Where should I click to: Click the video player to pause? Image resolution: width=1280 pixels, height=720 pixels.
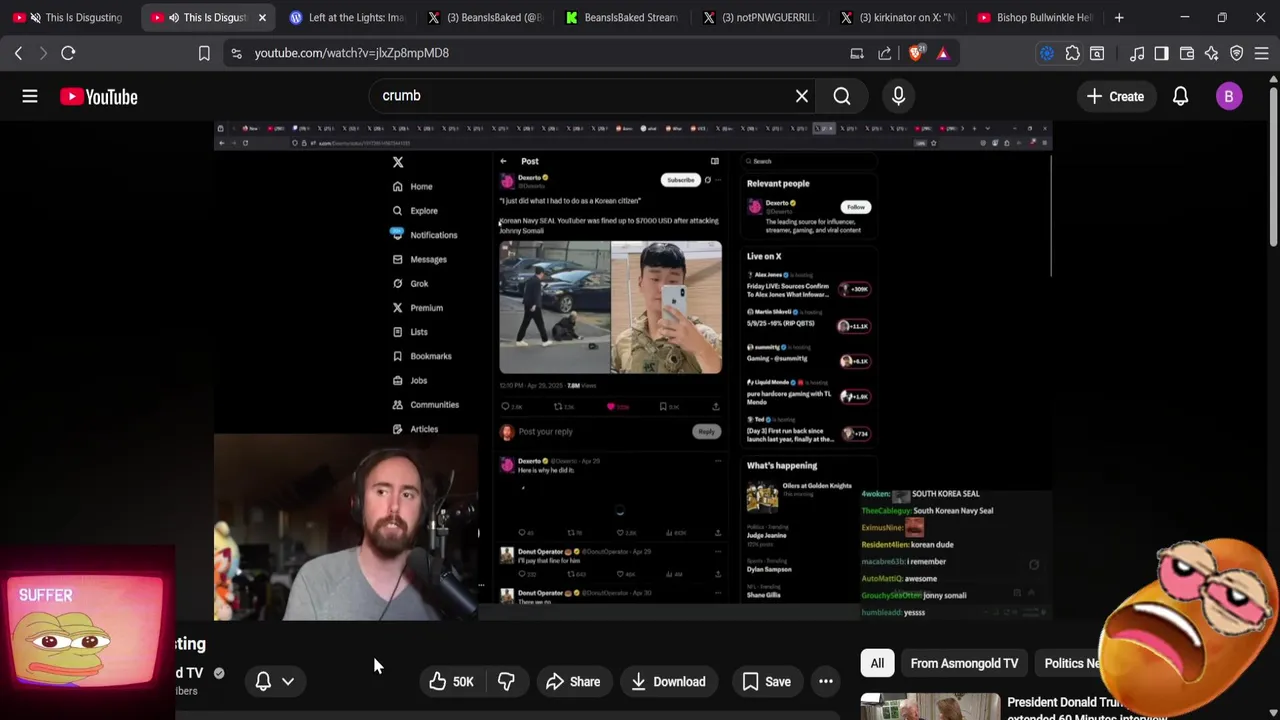click(632, 370)
